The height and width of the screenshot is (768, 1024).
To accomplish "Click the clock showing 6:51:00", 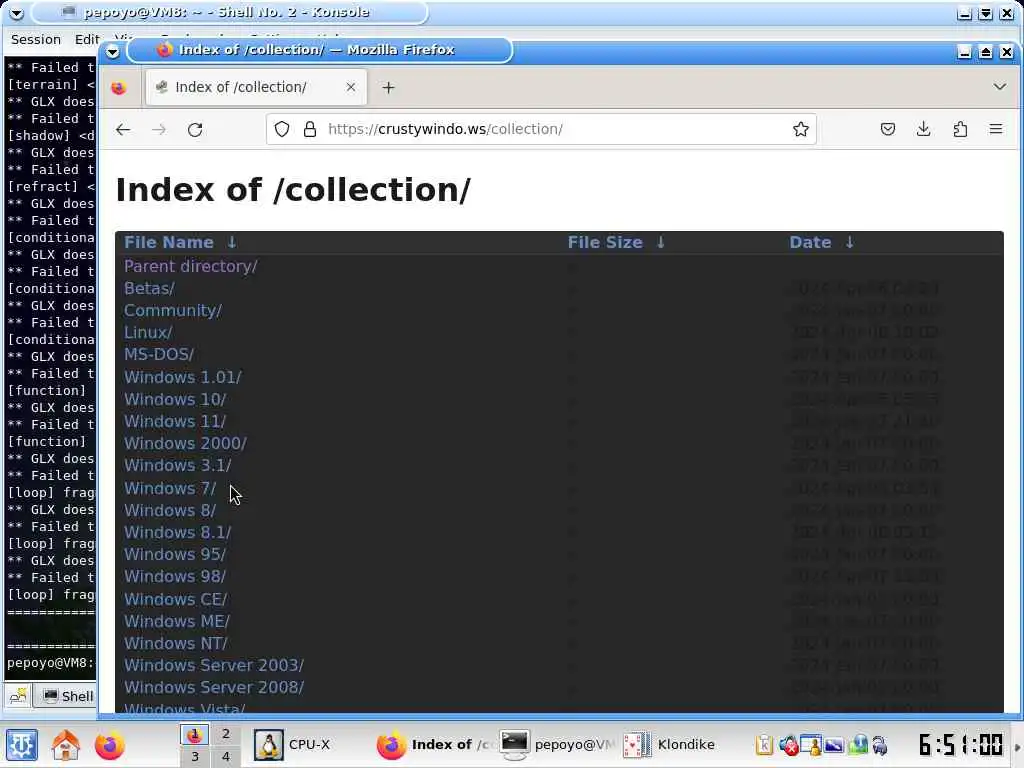I will 960,745.
